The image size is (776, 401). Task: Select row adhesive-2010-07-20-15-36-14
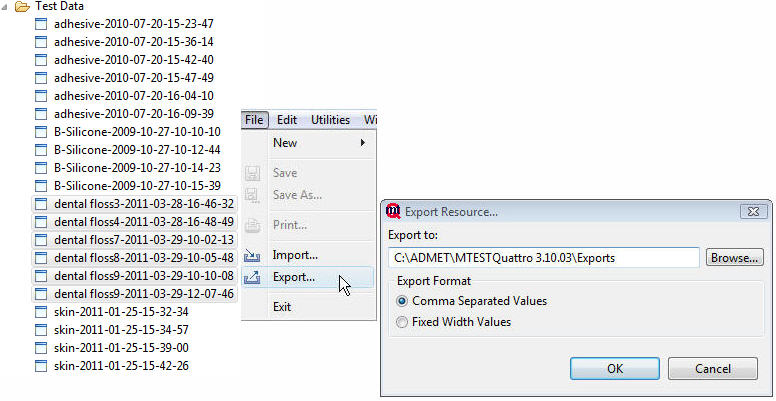125,42
